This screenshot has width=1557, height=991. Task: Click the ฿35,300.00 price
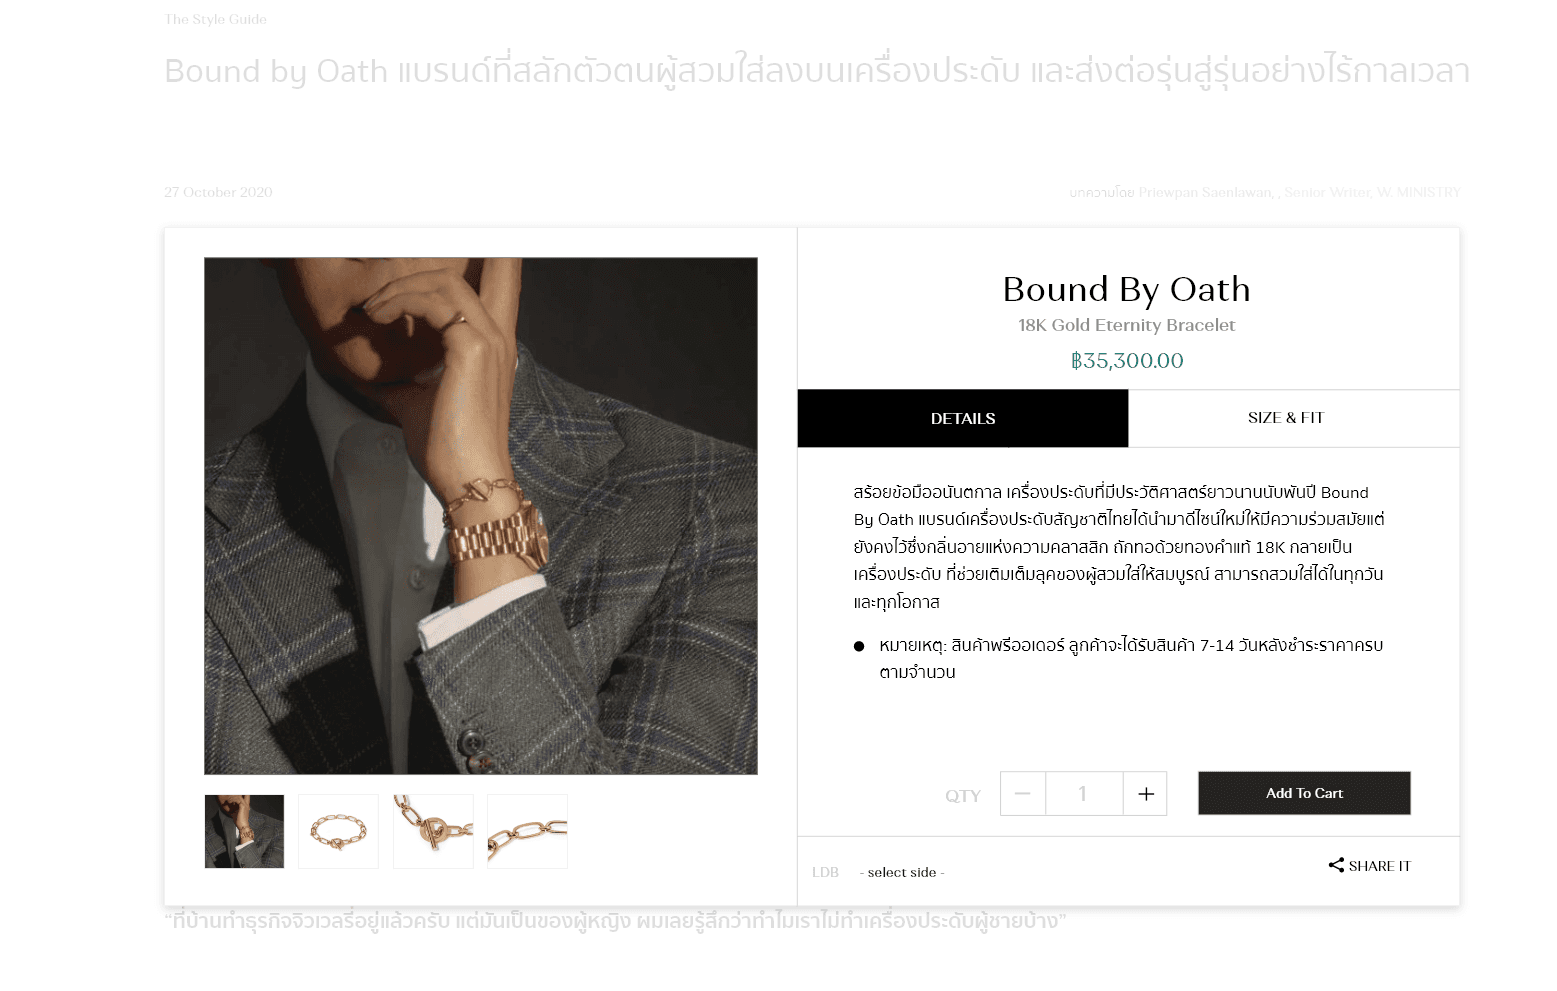1127,361
